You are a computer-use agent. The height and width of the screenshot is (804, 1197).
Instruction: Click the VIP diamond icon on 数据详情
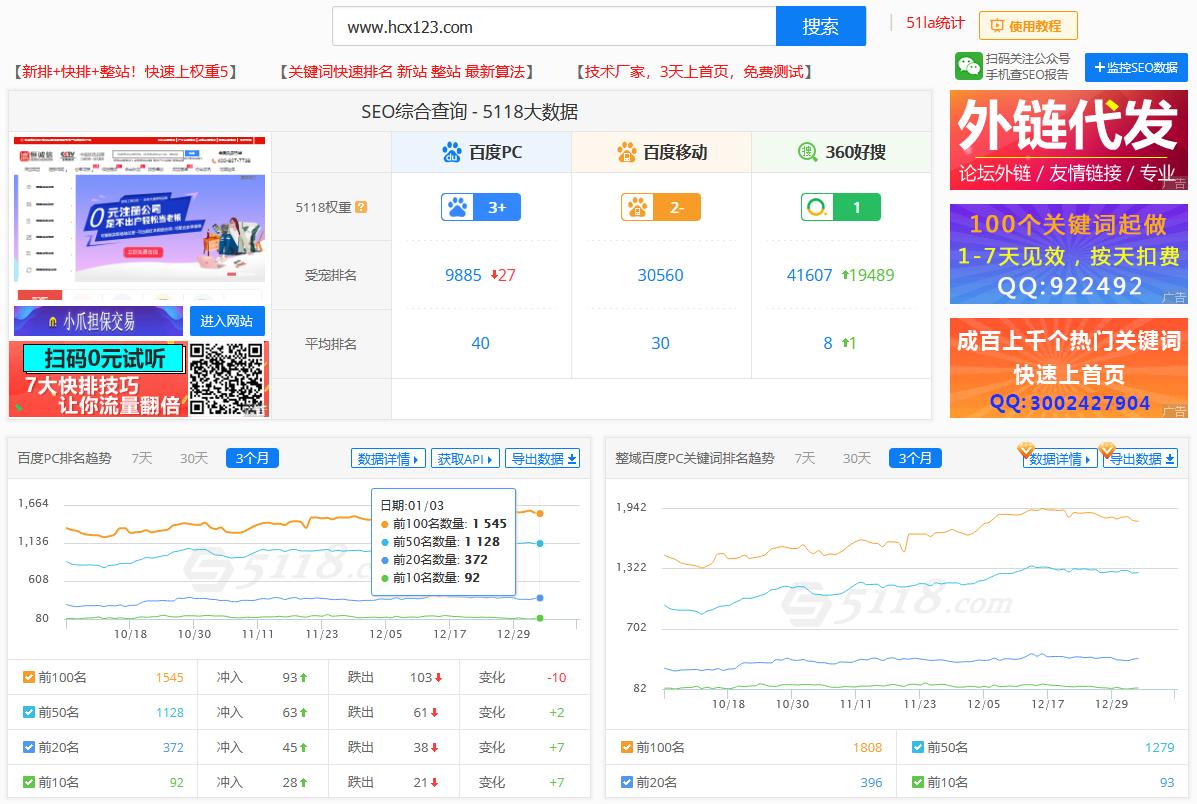click(x=1026, y=449)
